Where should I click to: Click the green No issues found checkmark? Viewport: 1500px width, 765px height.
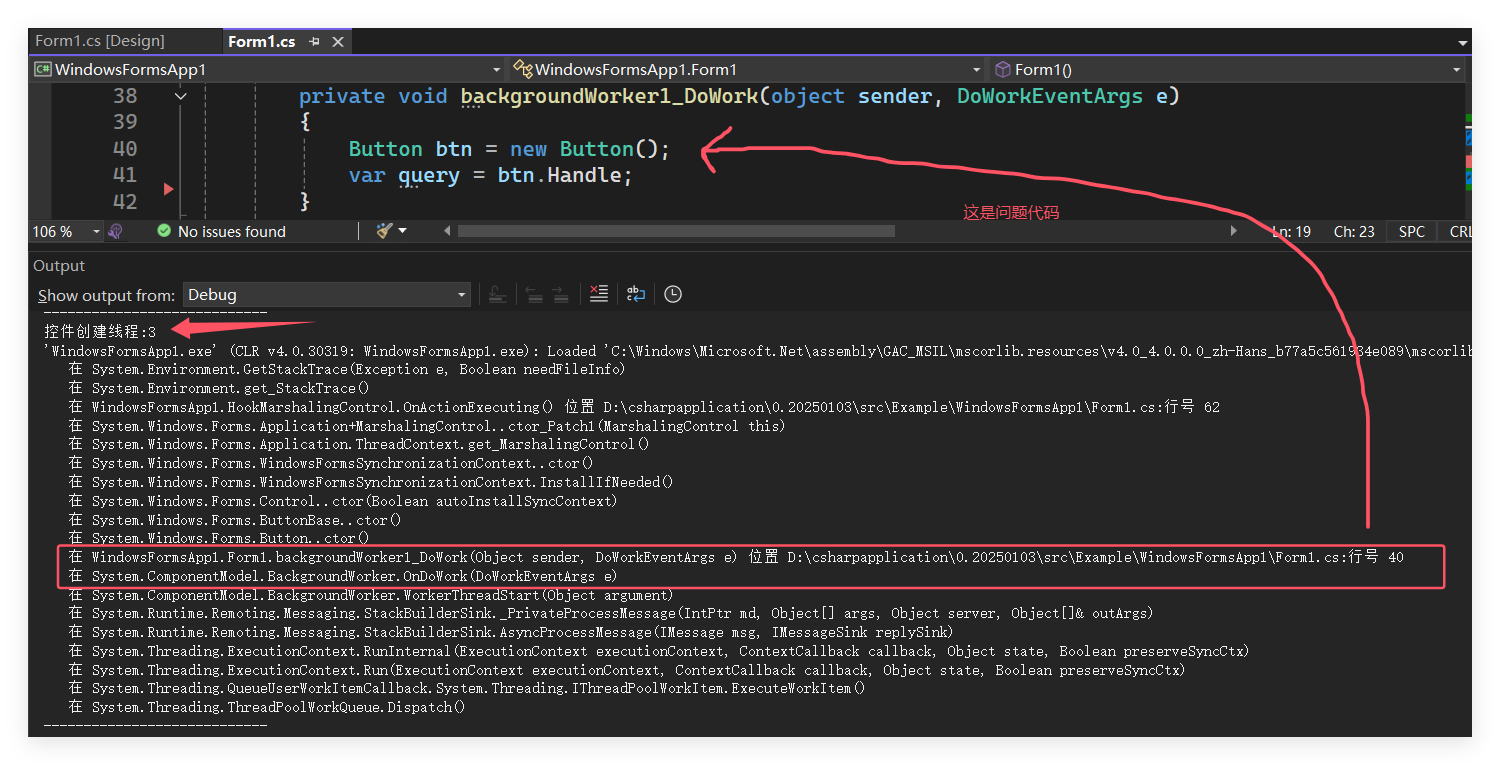pos(164,231)
